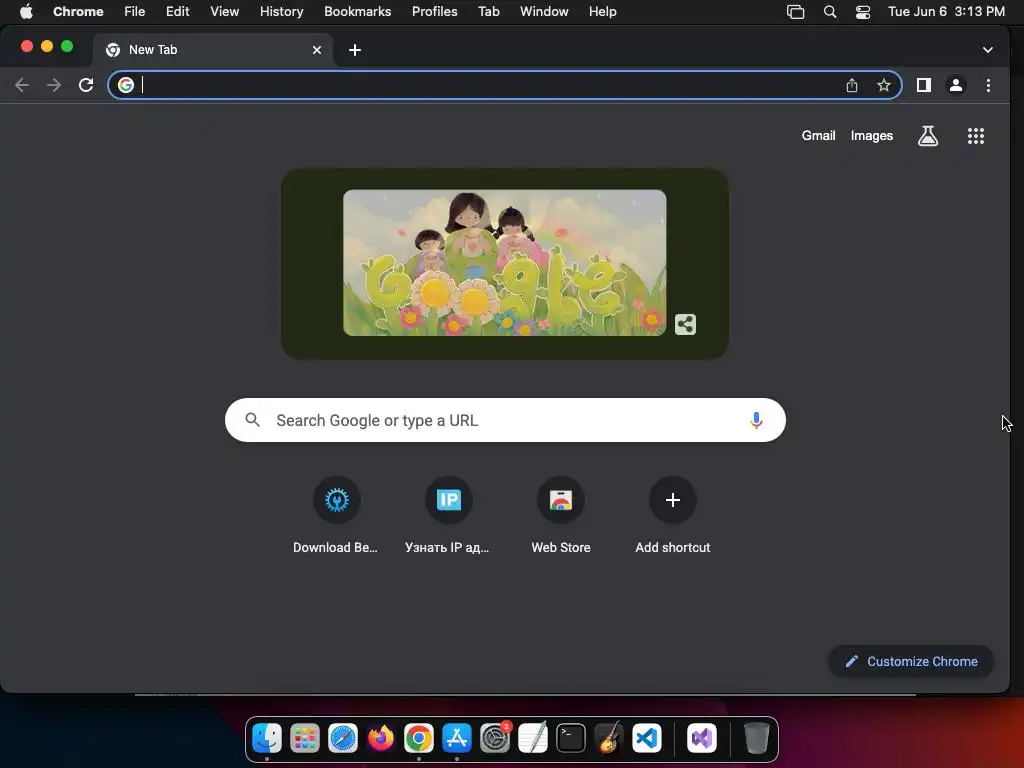Open Finder from the Dock
Screen dimensions: 1024x768
[x=267, y=739]
